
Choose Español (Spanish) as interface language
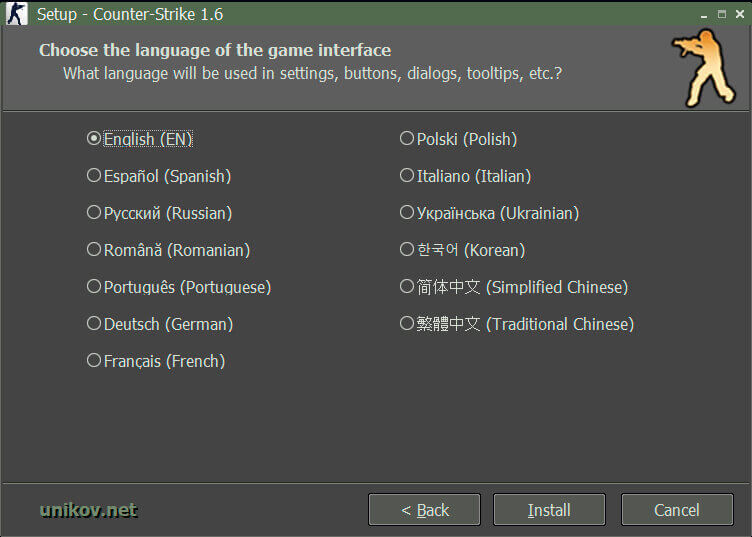click(x=95, y=176)
